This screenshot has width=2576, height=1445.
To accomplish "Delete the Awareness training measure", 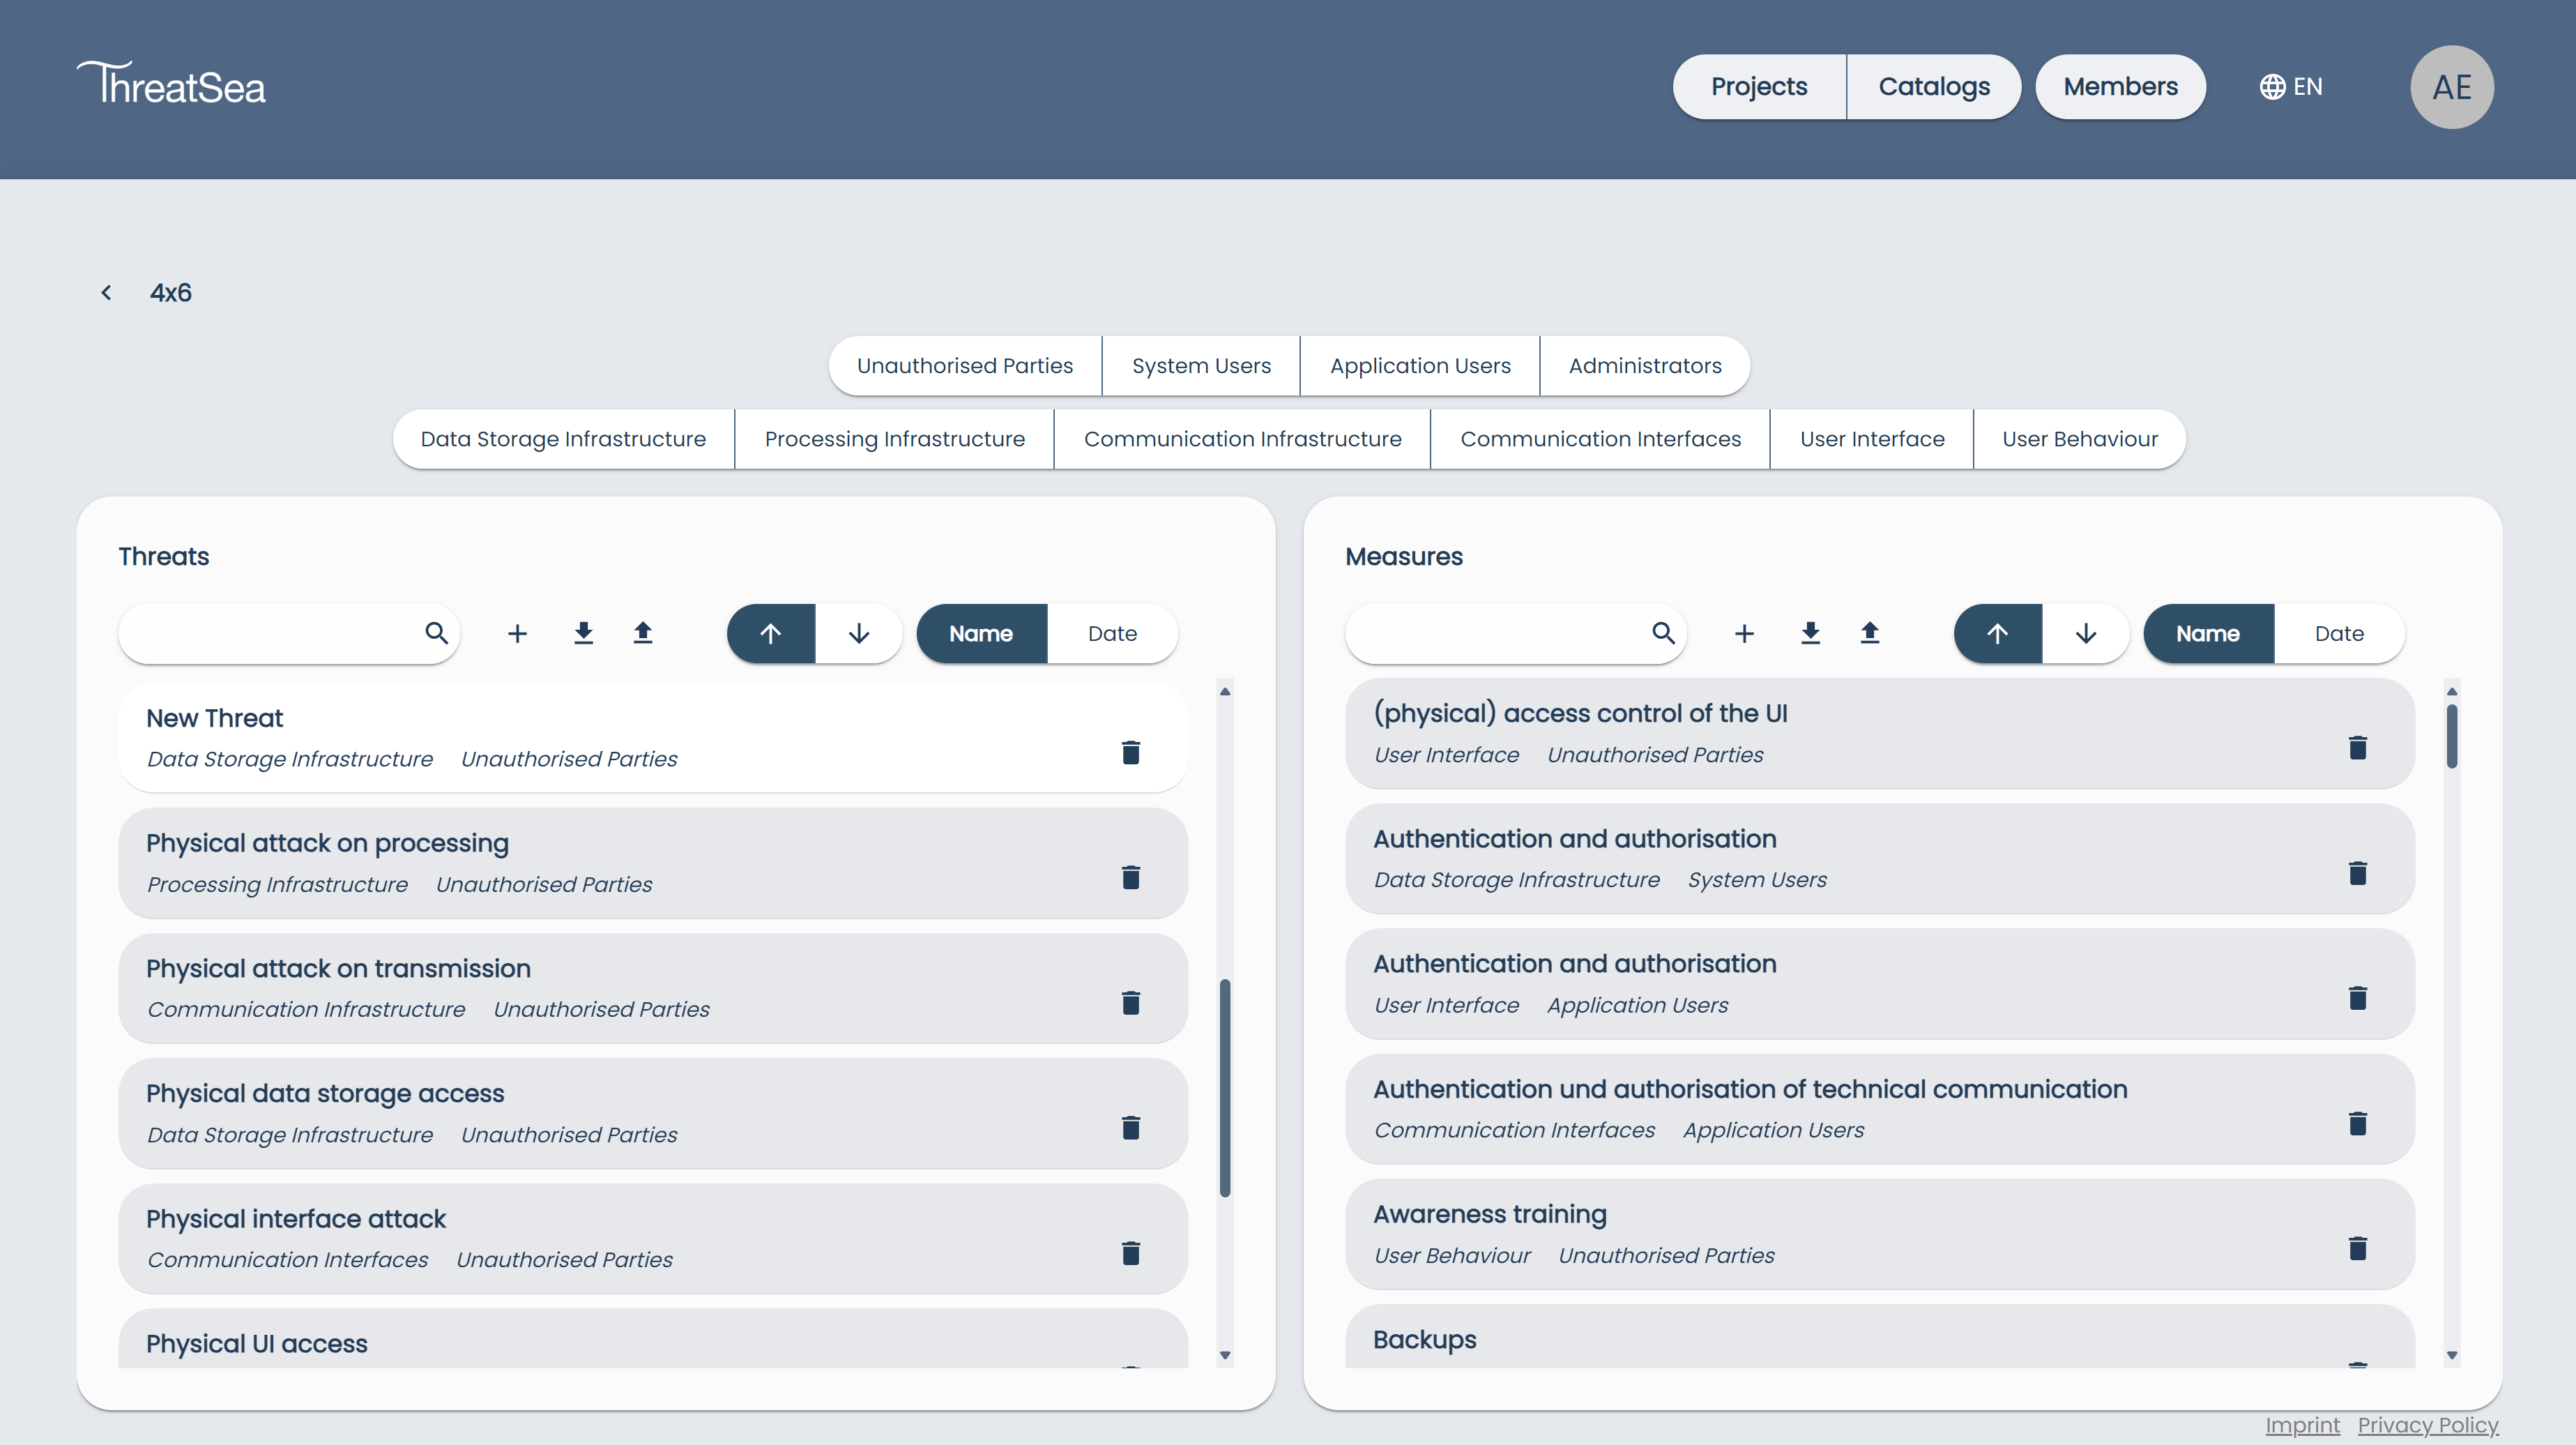I will tap(2357, 1248).
